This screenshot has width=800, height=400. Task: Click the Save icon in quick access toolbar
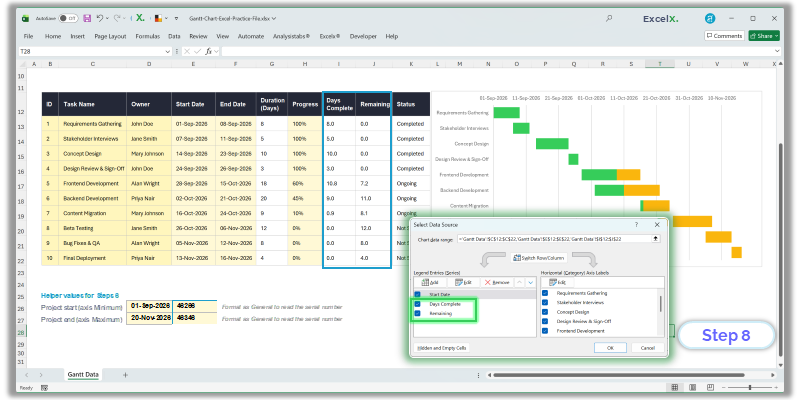pyautogui.click(x=87, y=18)
